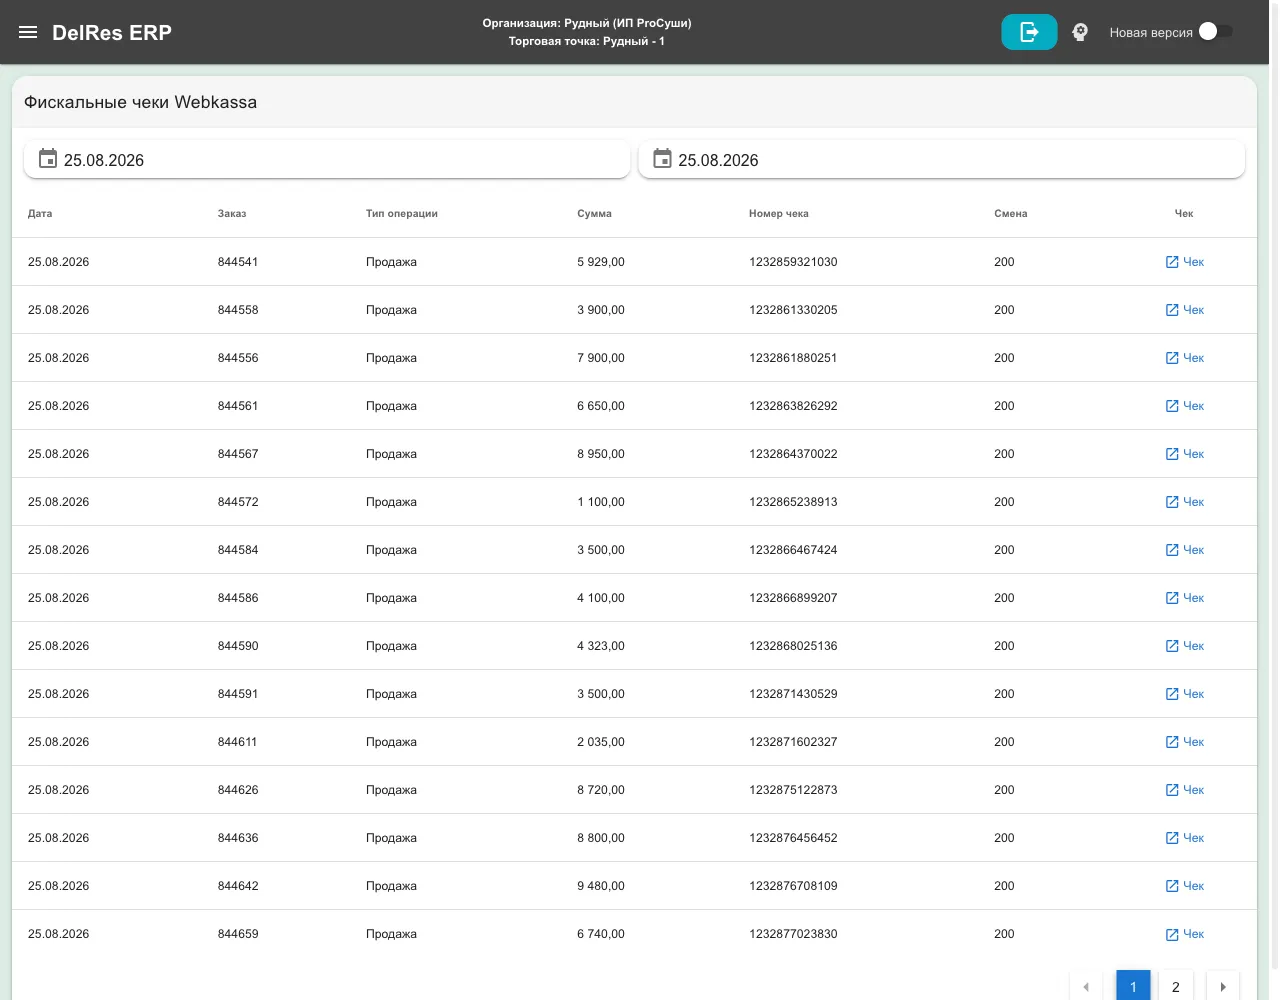
Task: Open calendar icon of end date field
Action: 662,159
